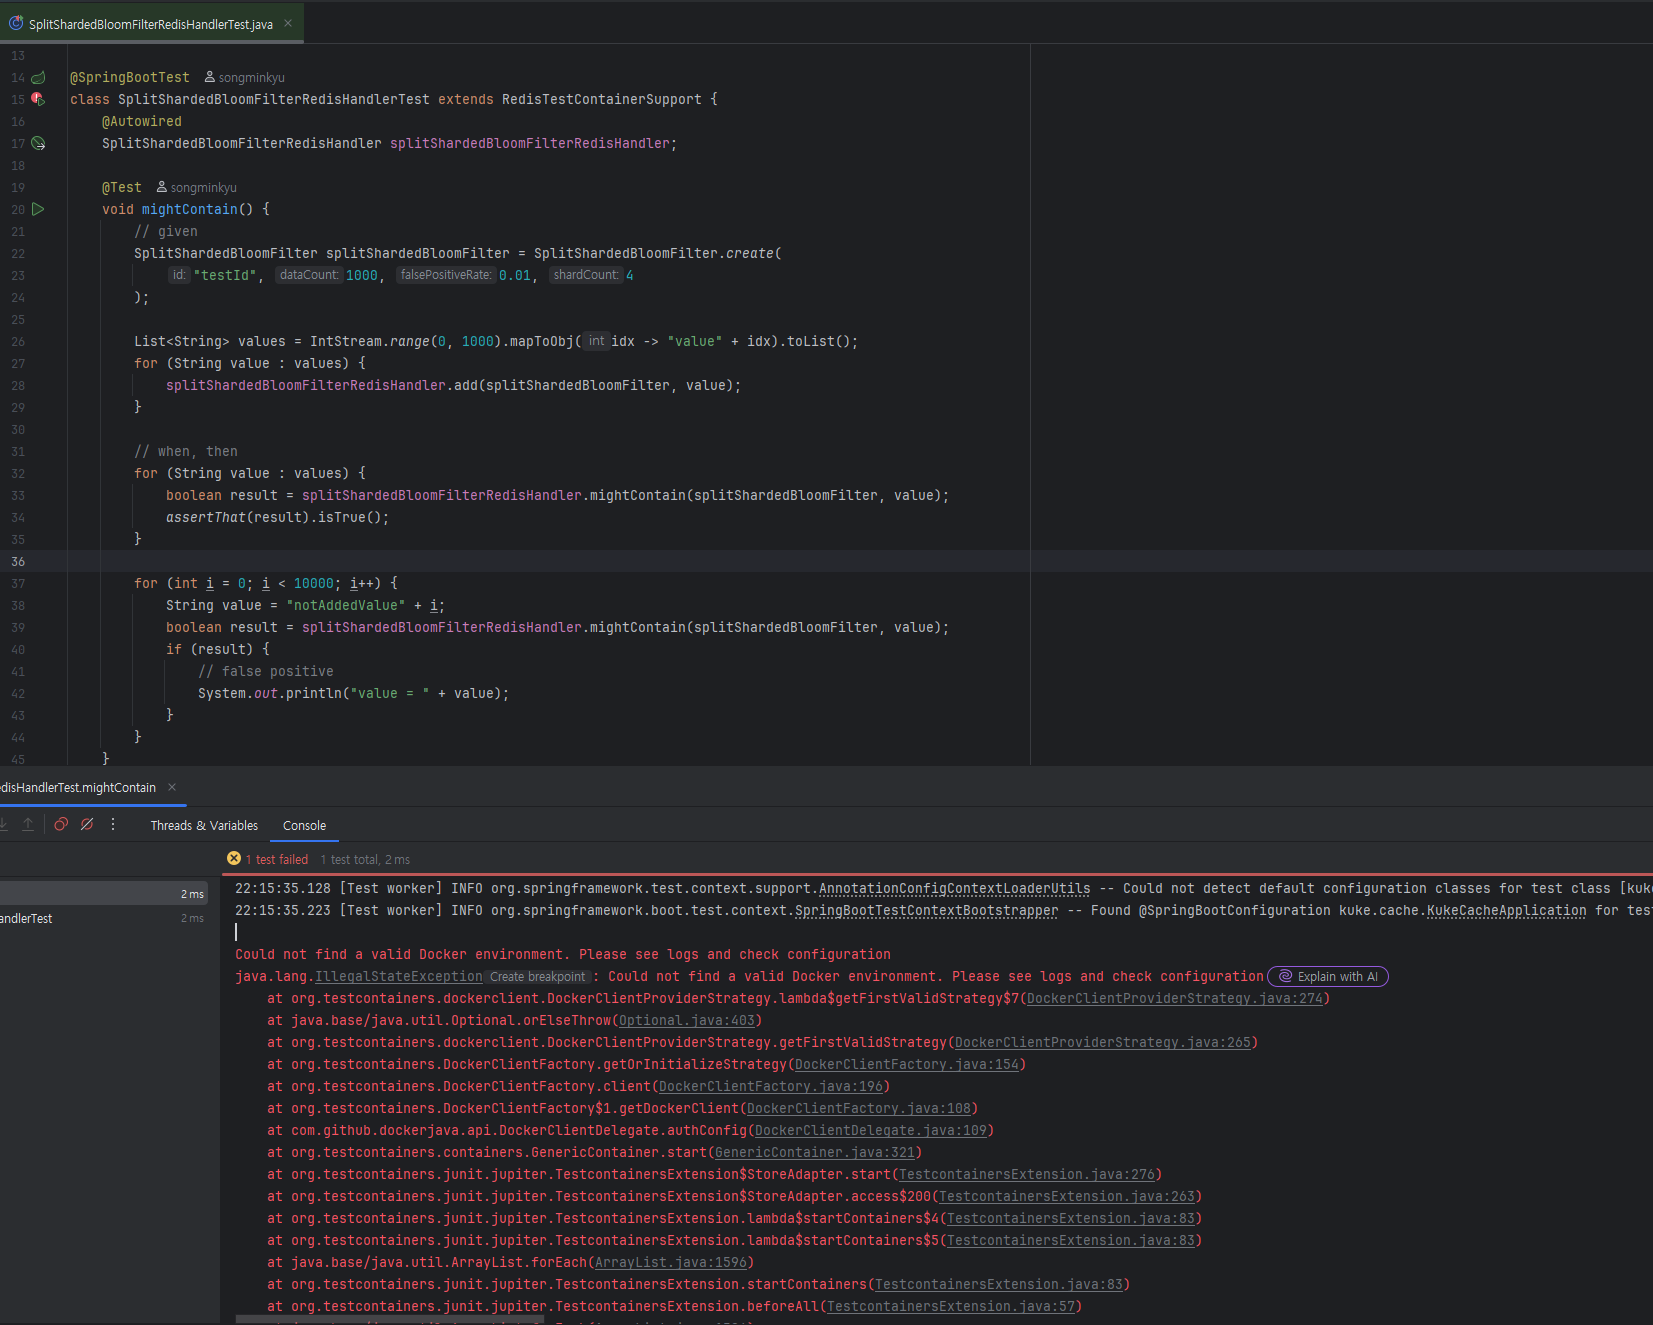
Task: Open View Breakpoints in debug toolbar
Action: click(61, 824)
